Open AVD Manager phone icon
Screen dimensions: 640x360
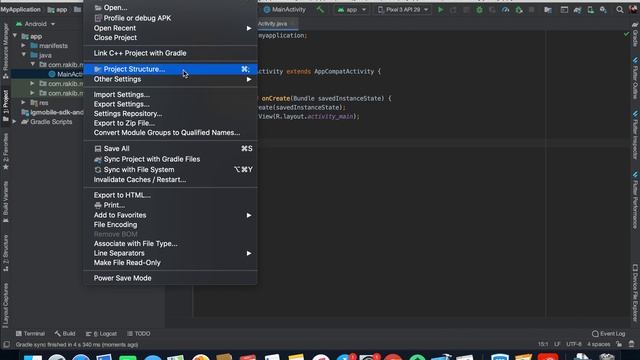click(x=590, y=9)
